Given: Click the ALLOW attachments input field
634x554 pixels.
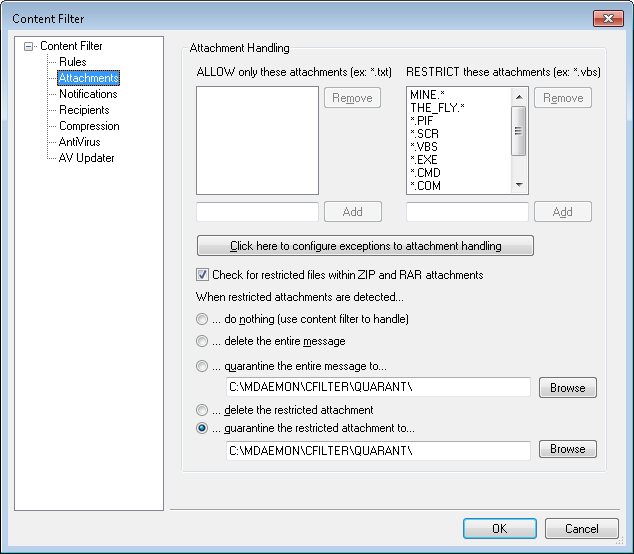Looking at the screenshot, I should [257, 212].
